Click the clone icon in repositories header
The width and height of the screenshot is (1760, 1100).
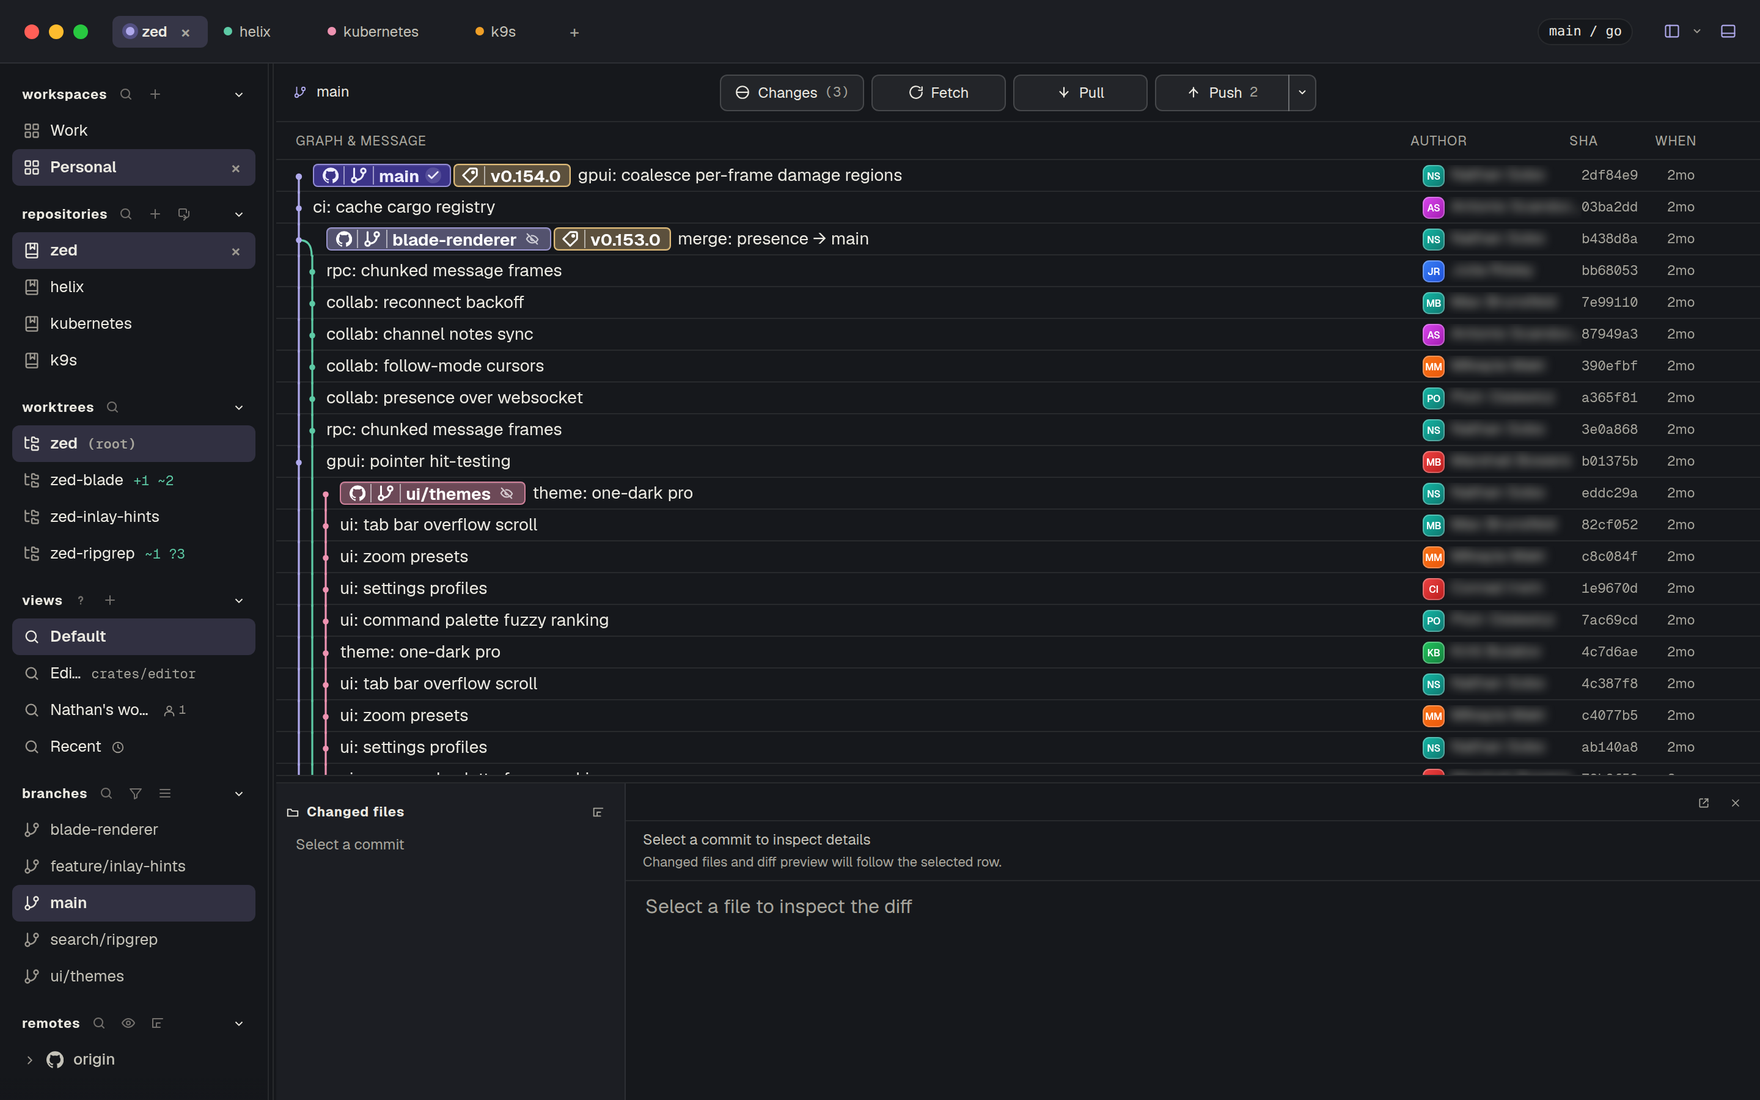(184, 214)
